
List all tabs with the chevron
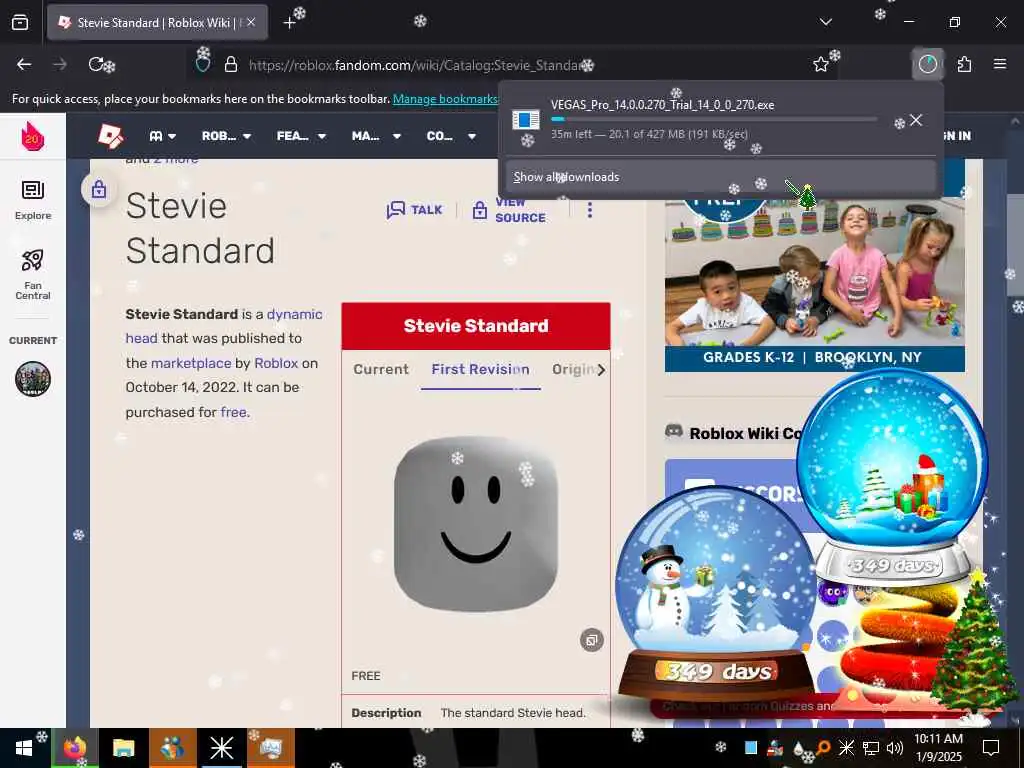(x=825, y=22)
